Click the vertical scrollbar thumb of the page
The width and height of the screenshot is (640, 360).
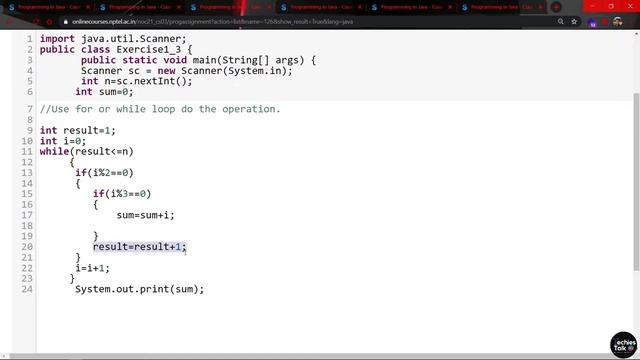click(x=636, y=182)
